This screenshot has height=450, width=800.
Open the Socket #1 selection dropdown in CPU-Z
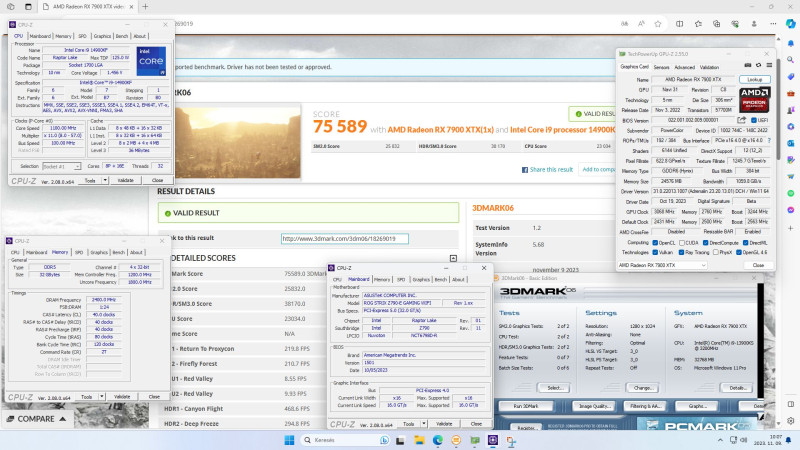click(62, 166)
